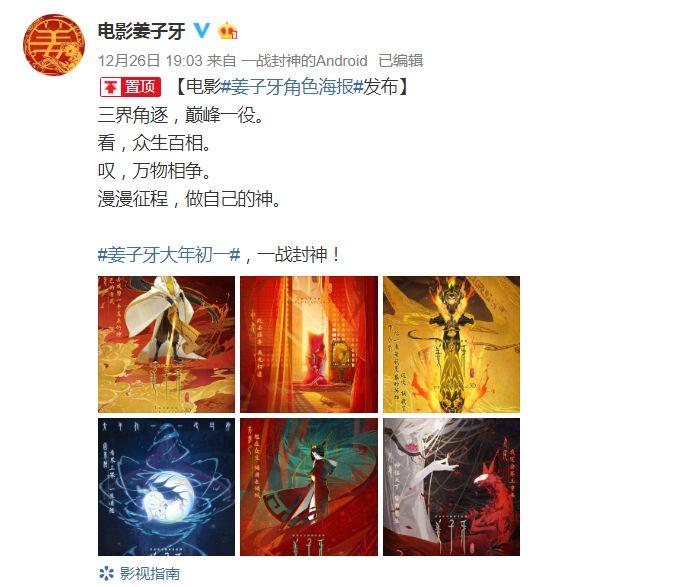Open the #姜子牙角色海报# hashtag

(x=292, y=87)
